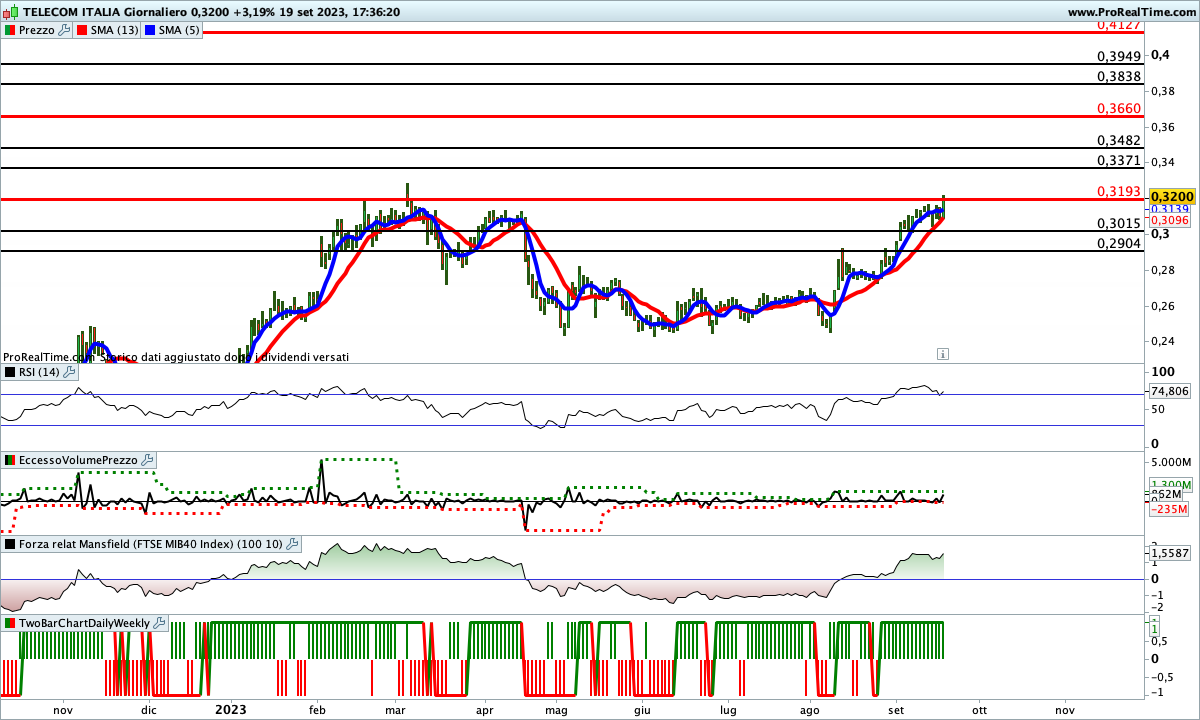Viewport: 1200px width, 720px height.
Task: Click the resistance level label 0,4127
Action: point(1119,24)
